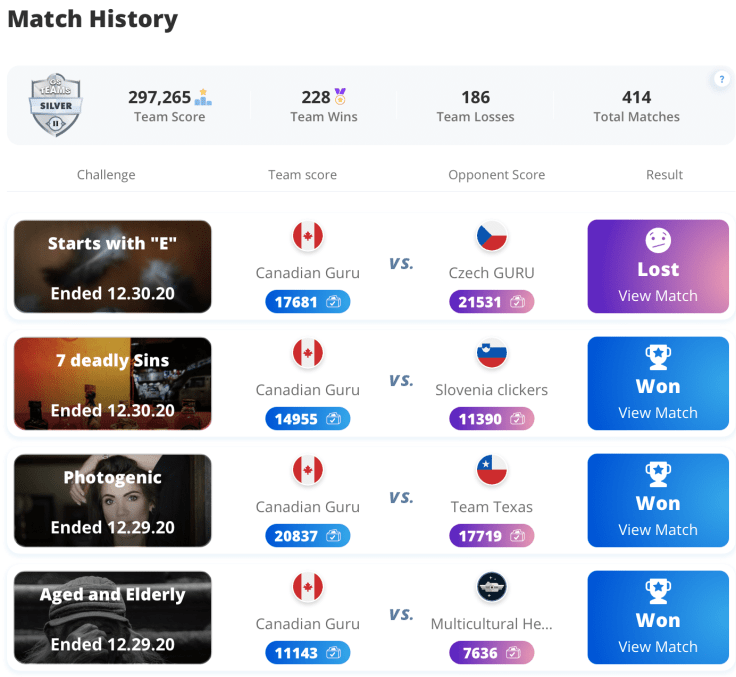Click the Teams Silver league badge
The image size is (736, 677).
[55, 105]
